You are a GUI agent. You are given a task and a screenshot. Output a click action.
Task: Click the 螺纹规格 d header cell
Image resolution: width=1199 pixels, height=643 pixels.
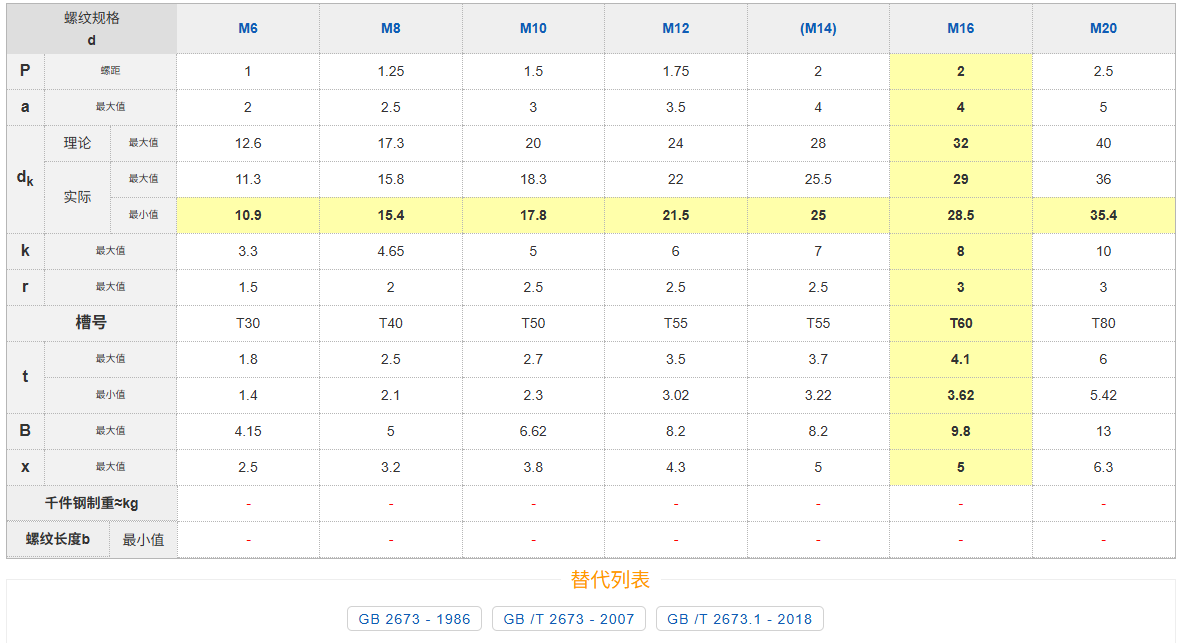(92, 29)
